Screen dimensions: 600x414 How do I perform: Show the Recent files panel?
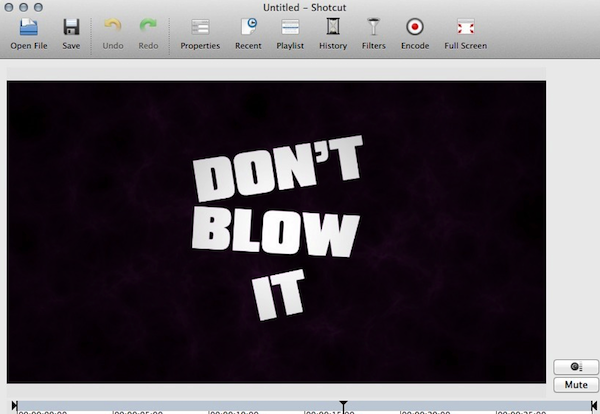coord(248,33)
